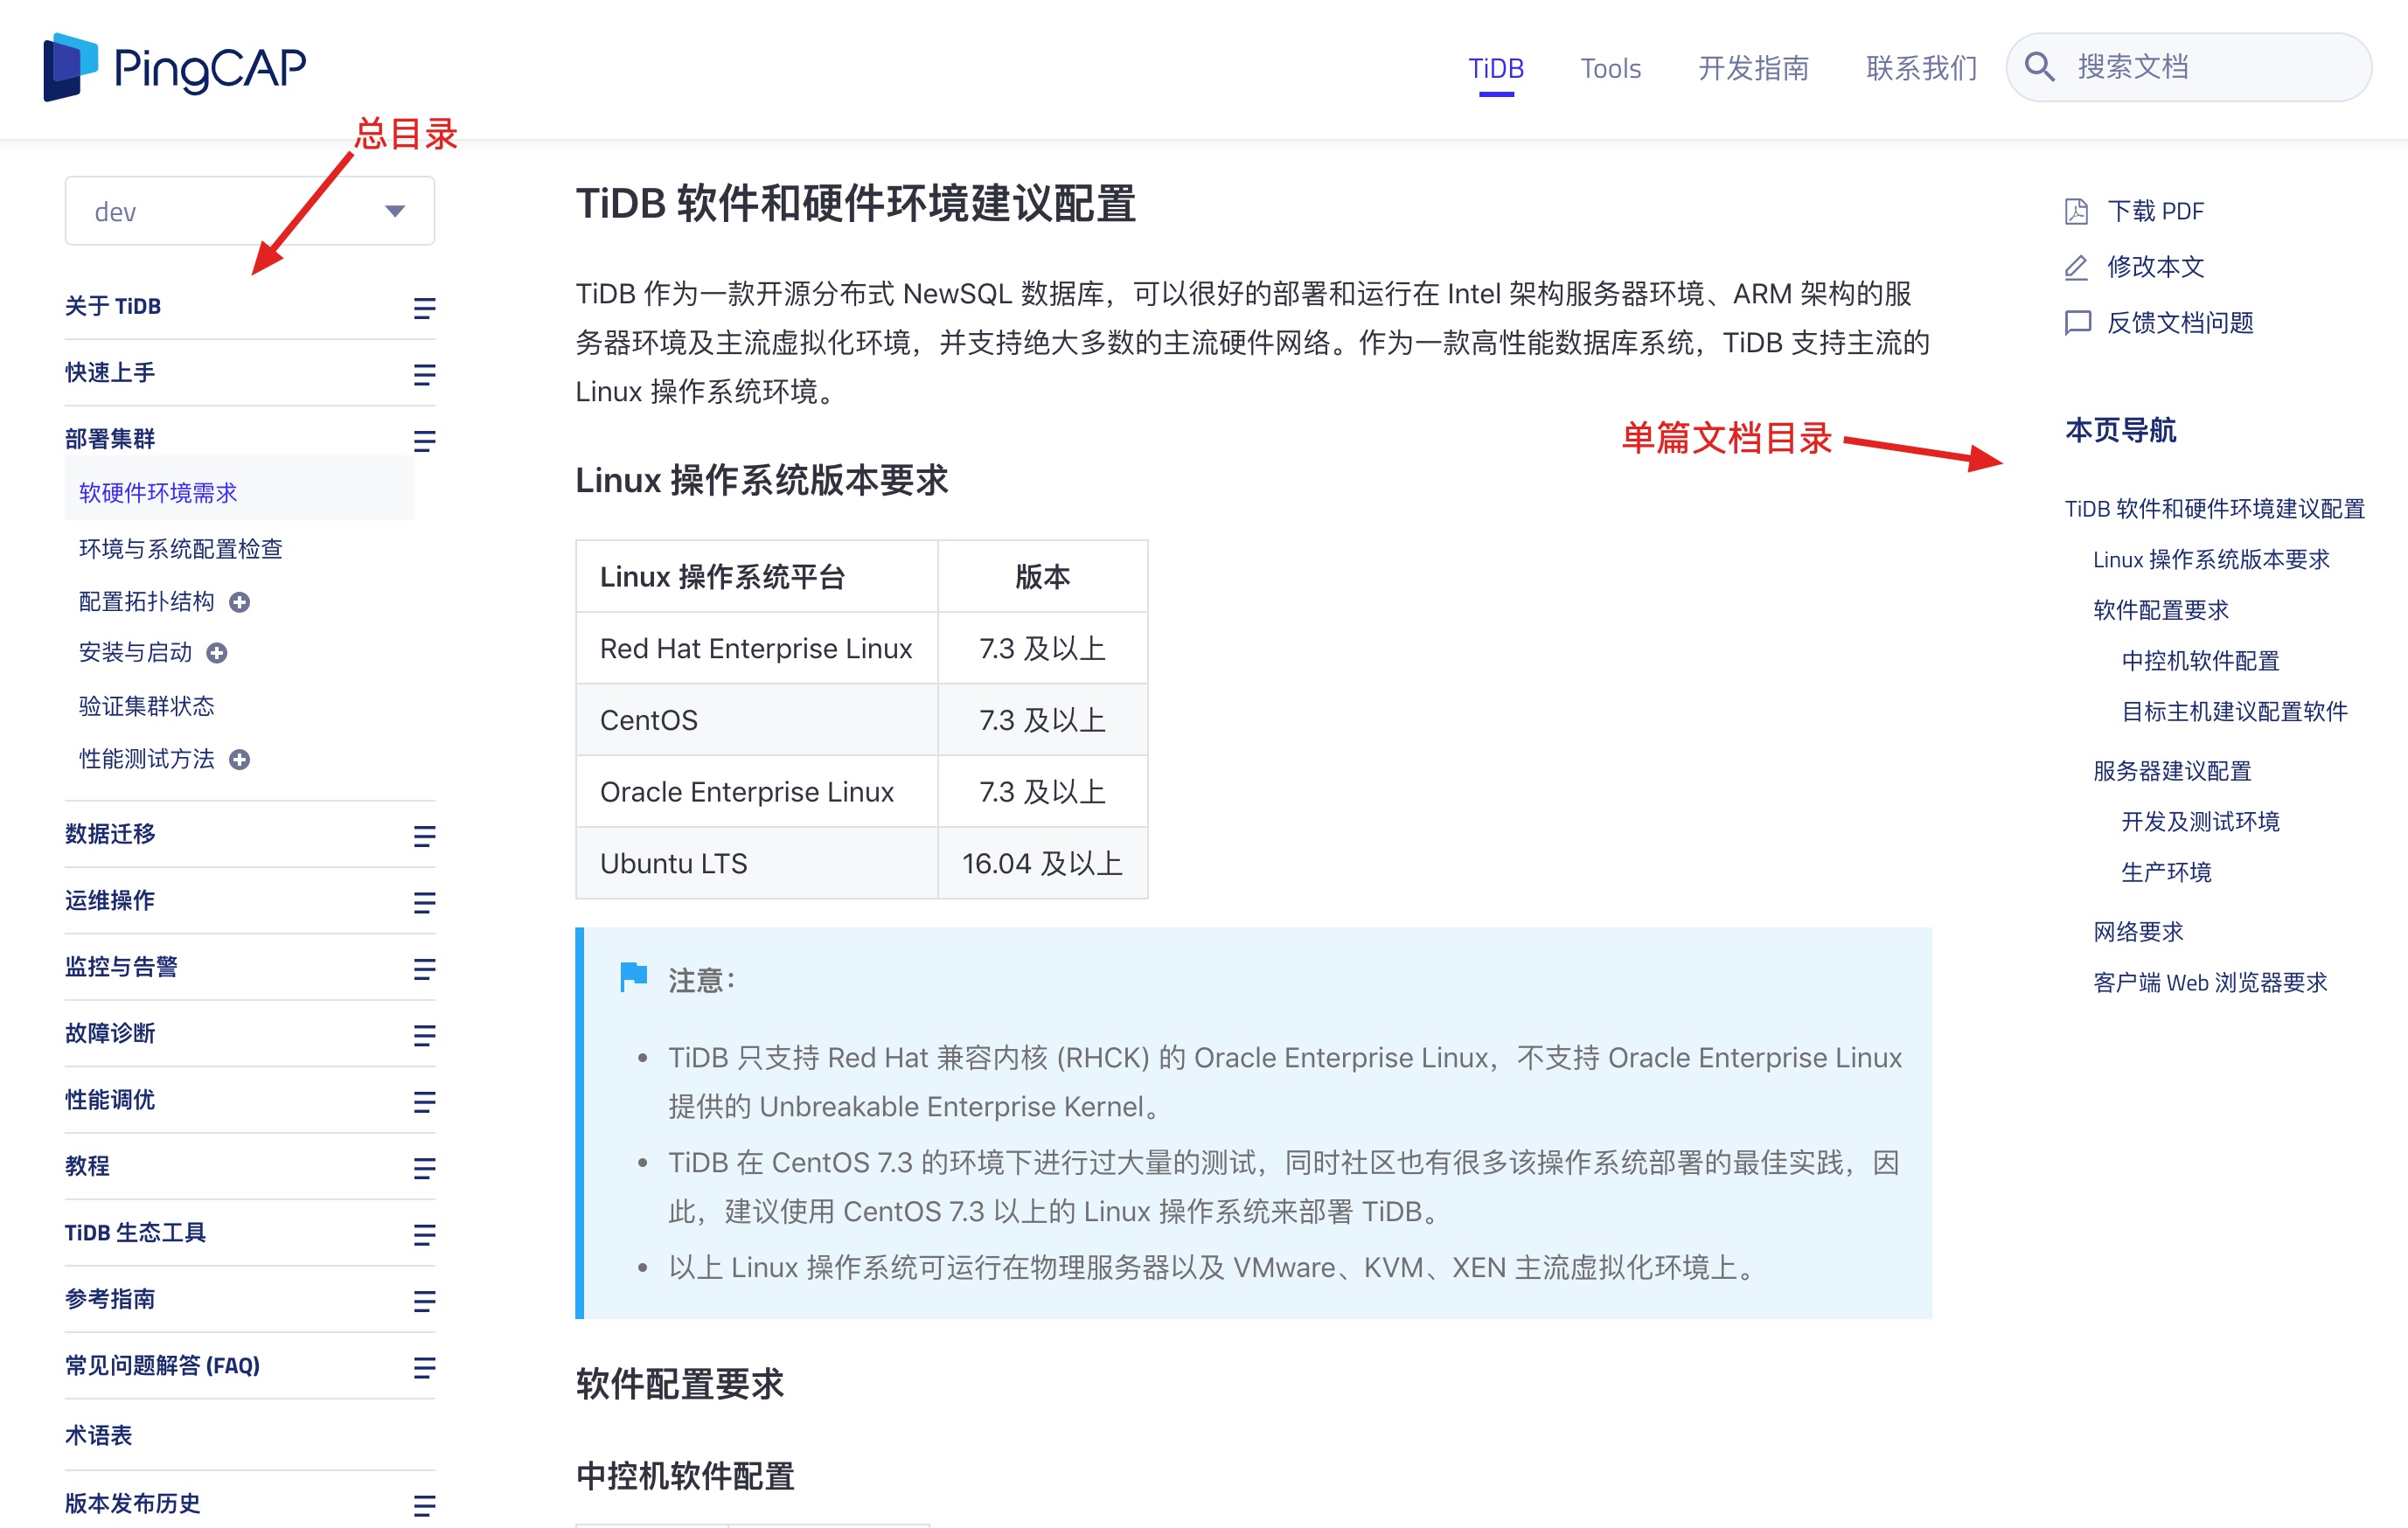Click the PingCAP logo

tap(175, 67)
